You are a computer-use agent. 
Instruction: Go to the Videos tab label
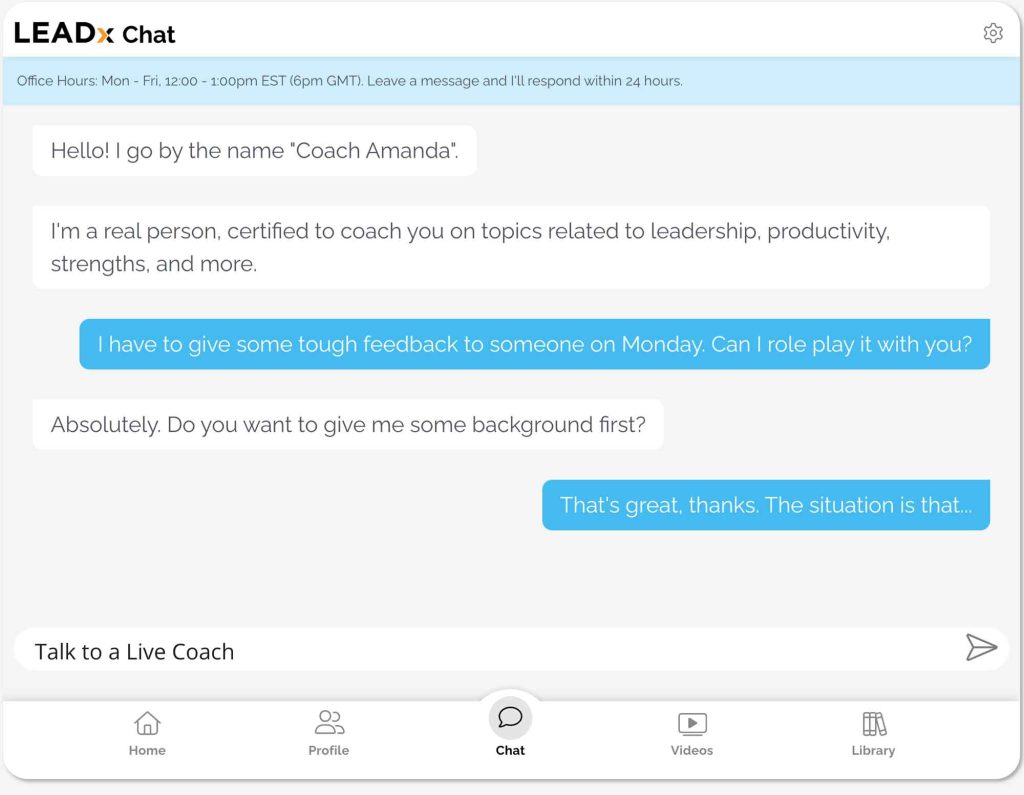click(x=692, y=750)
